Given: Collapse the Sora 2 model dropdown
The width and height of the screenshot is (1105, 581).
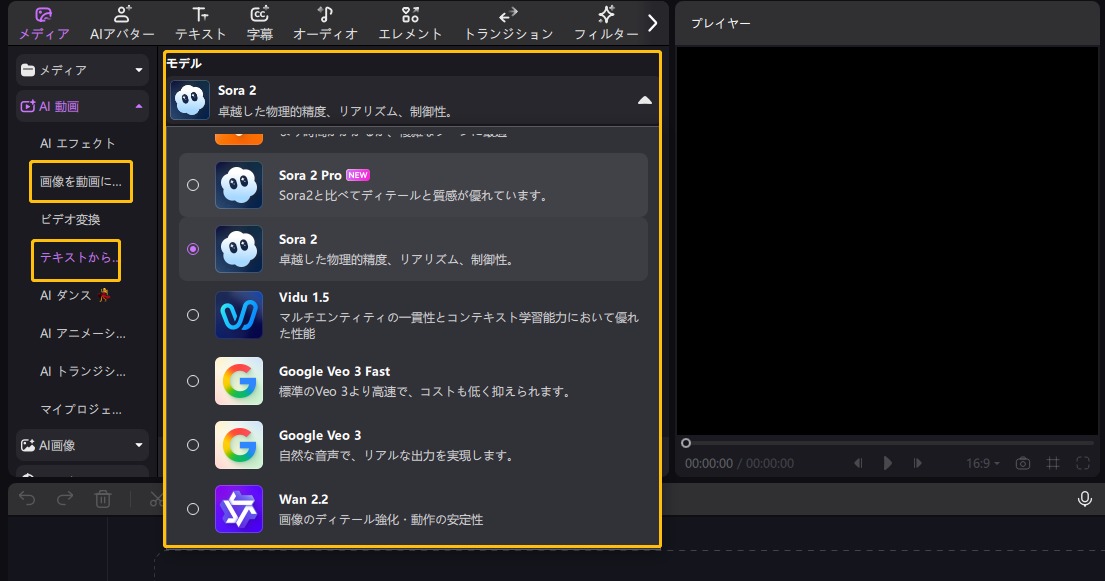Looking at the screenshot, I should [645, 100].
